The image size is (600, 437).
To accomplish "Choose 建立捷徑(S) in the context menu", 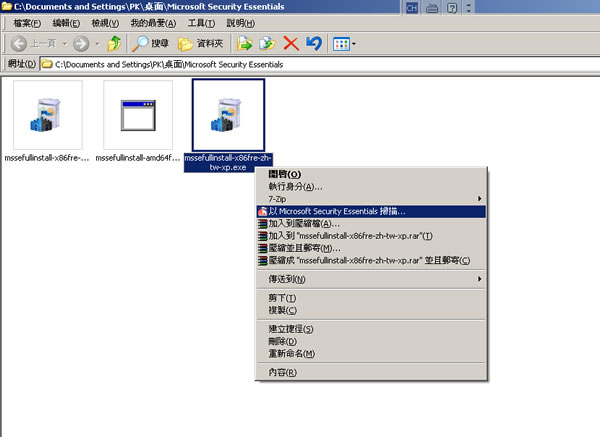I will [371, 329].
